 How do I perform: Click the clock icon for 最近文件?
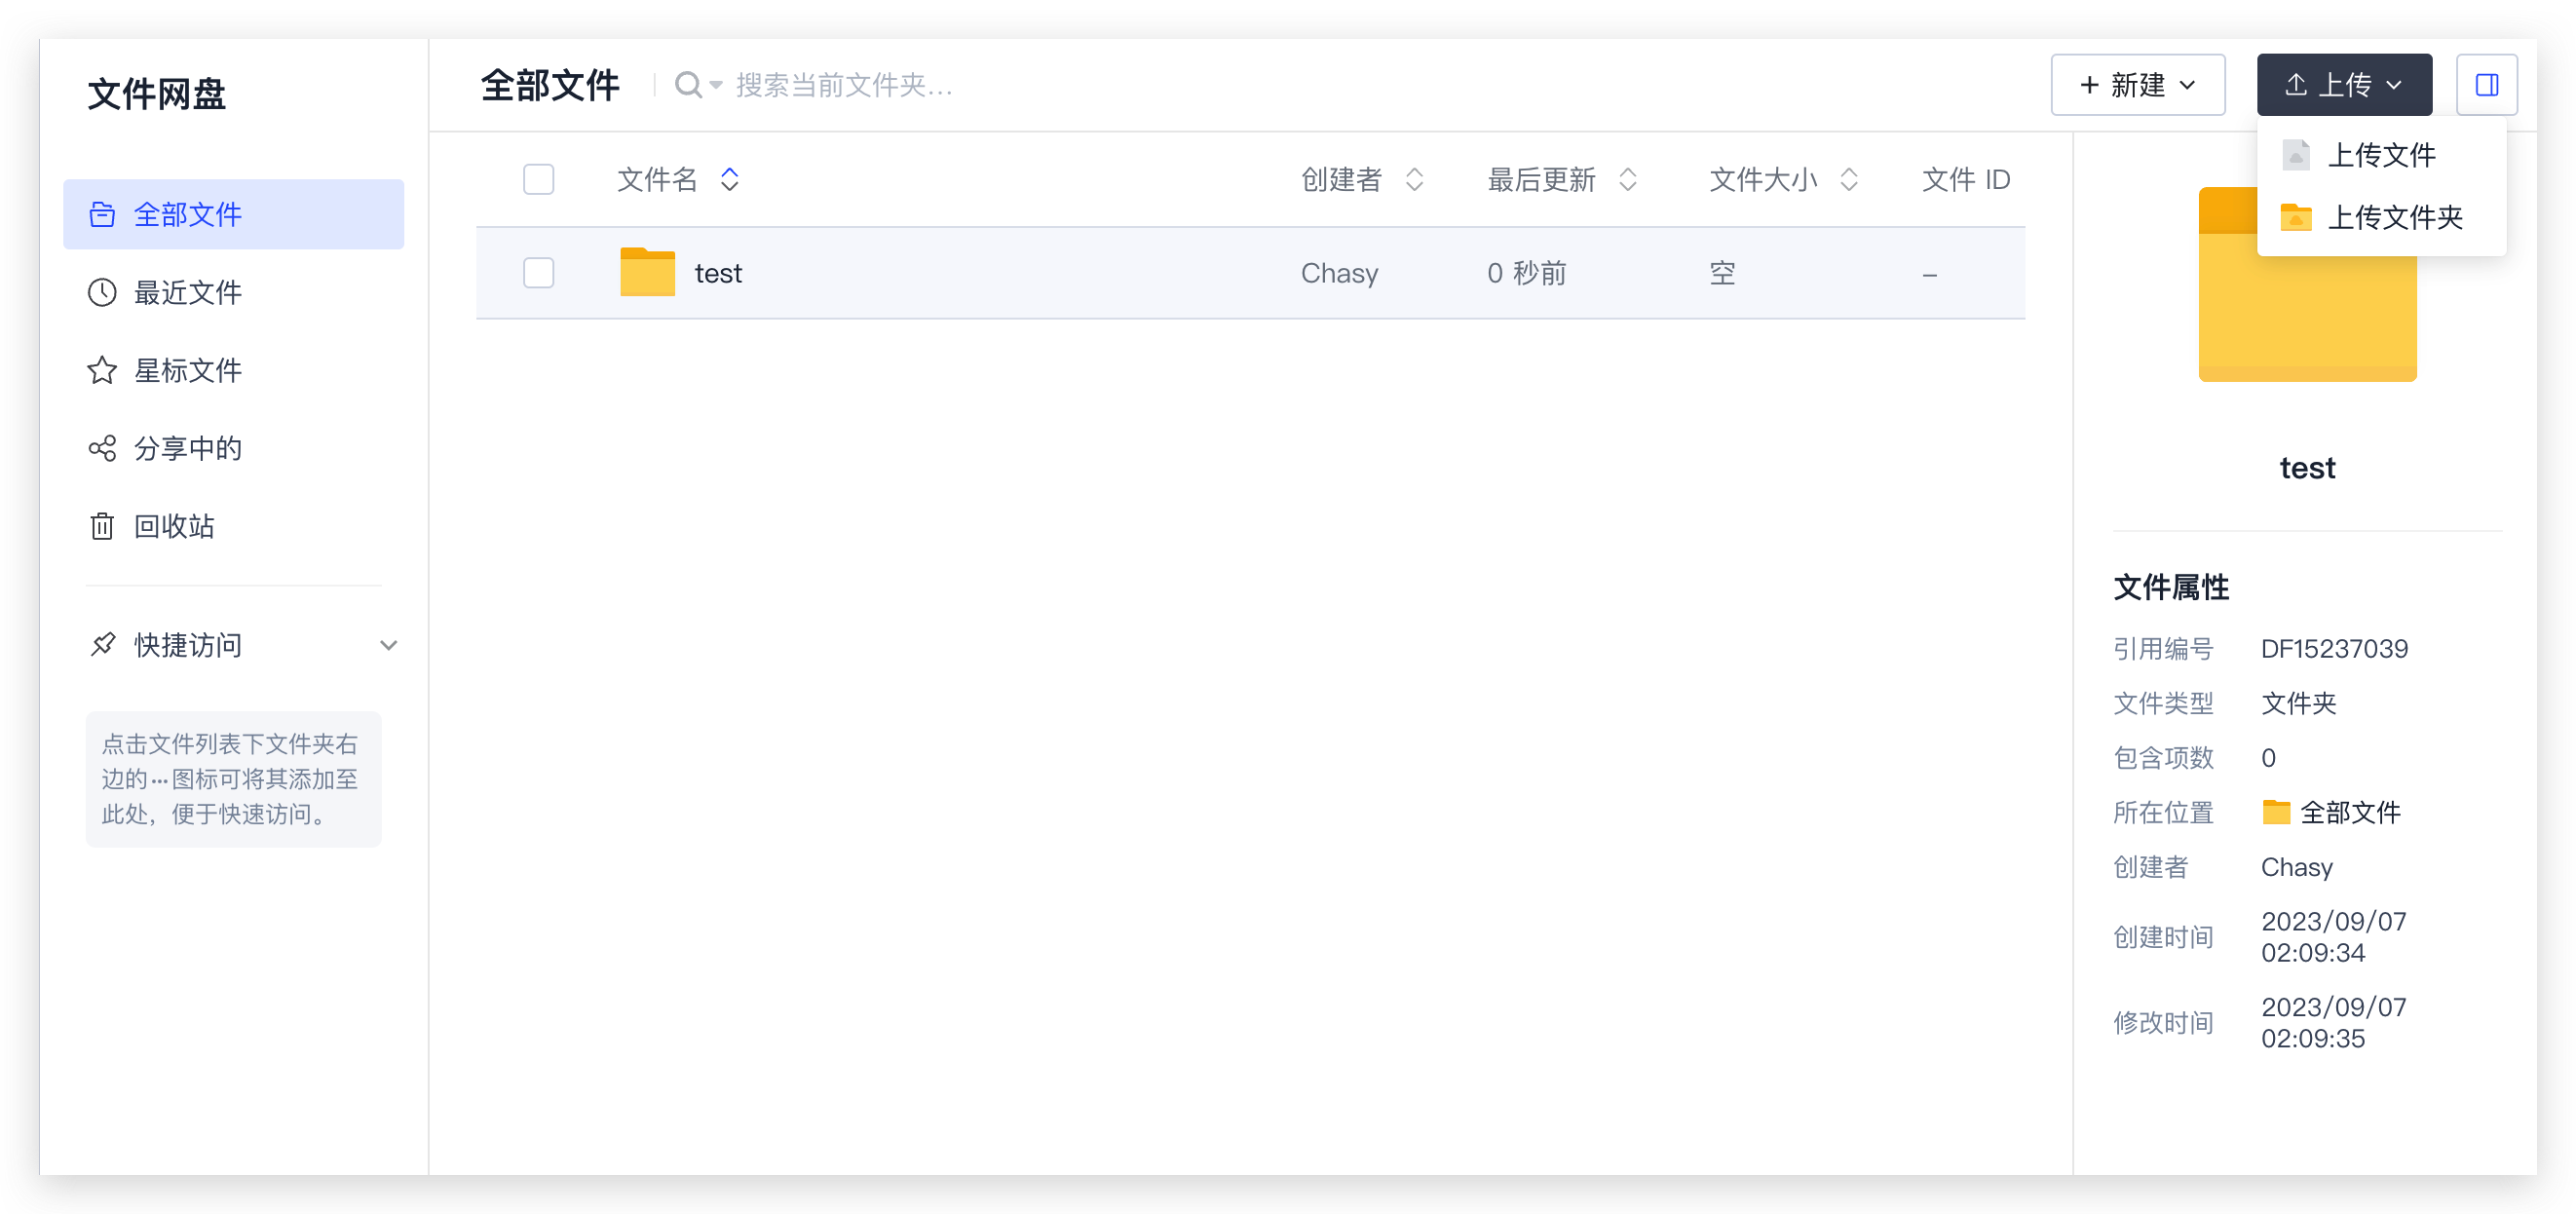click(102, 292)
